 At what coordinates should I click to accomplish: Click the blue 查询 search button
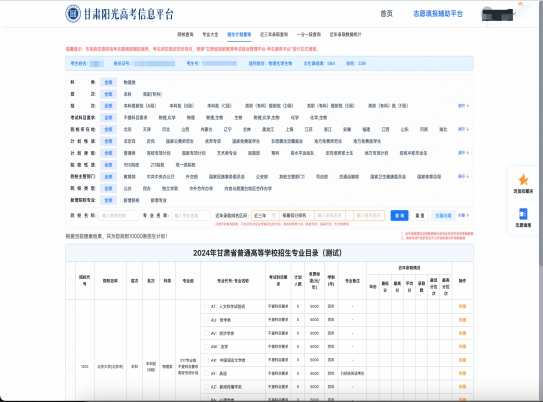[x=399, y=216]
